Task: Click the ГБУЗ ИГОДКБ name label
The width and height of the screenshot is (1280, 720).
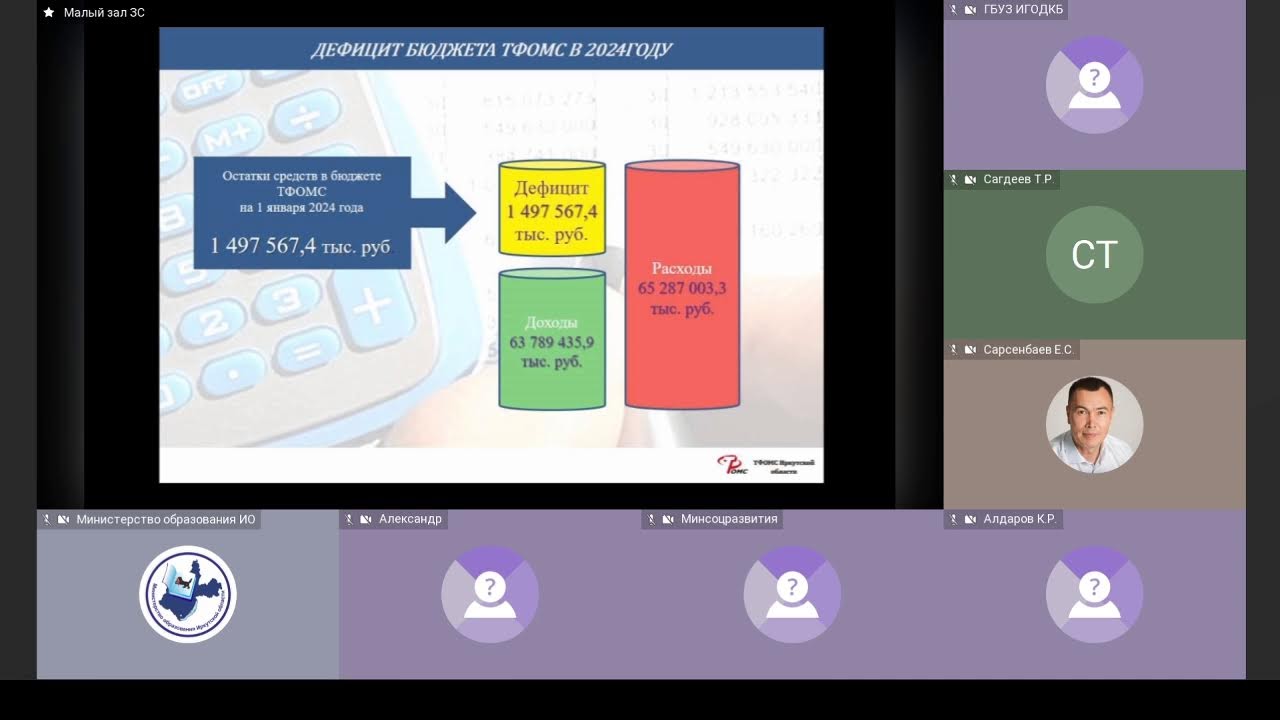Action: click(x=1023, y=10)
